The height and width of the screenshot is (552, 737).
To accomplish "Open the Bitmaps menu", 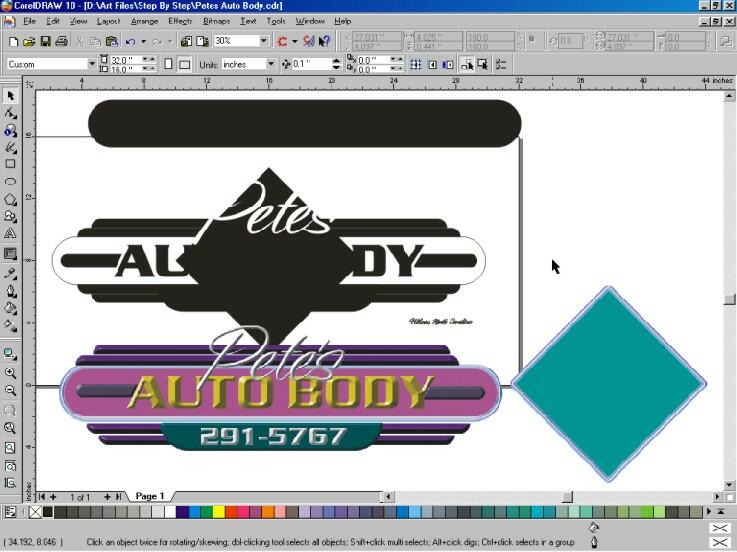I will [217, 21].
